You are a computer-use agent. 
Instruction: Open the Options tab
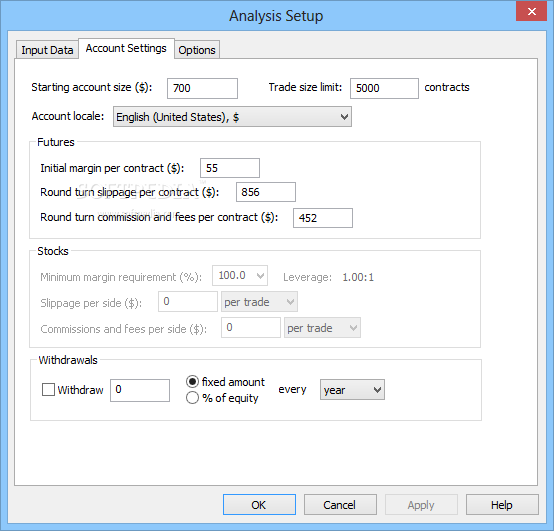197,50
